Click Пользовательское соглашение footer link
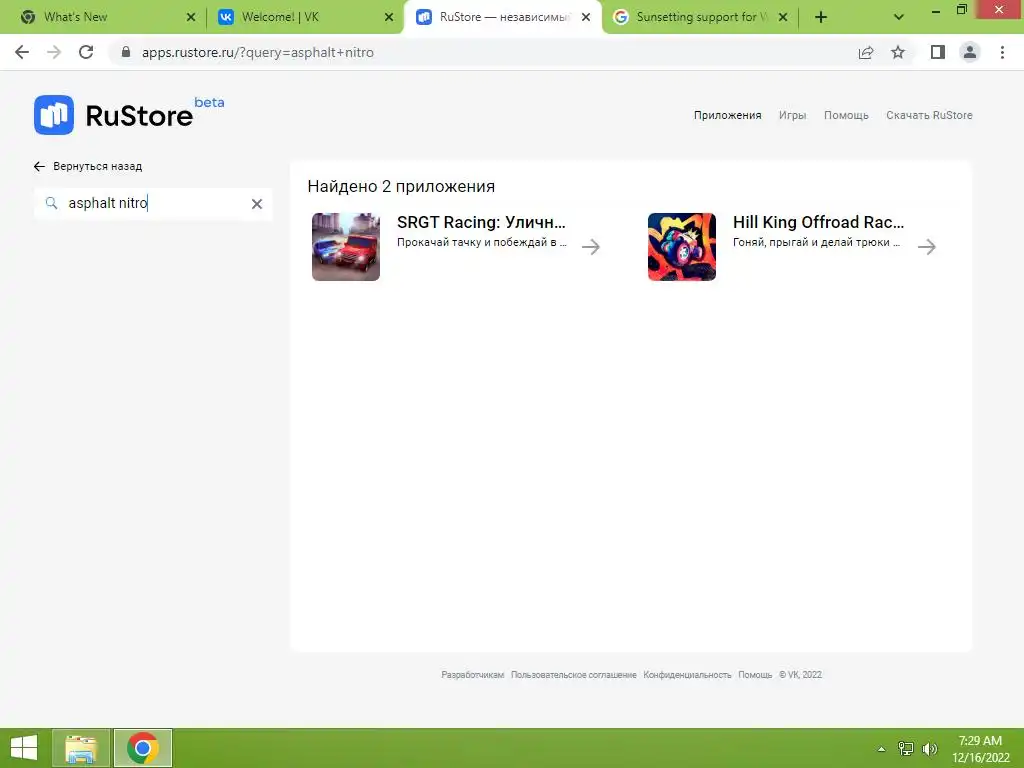This screenshot has height=768, width=1024. coord(573,675)
